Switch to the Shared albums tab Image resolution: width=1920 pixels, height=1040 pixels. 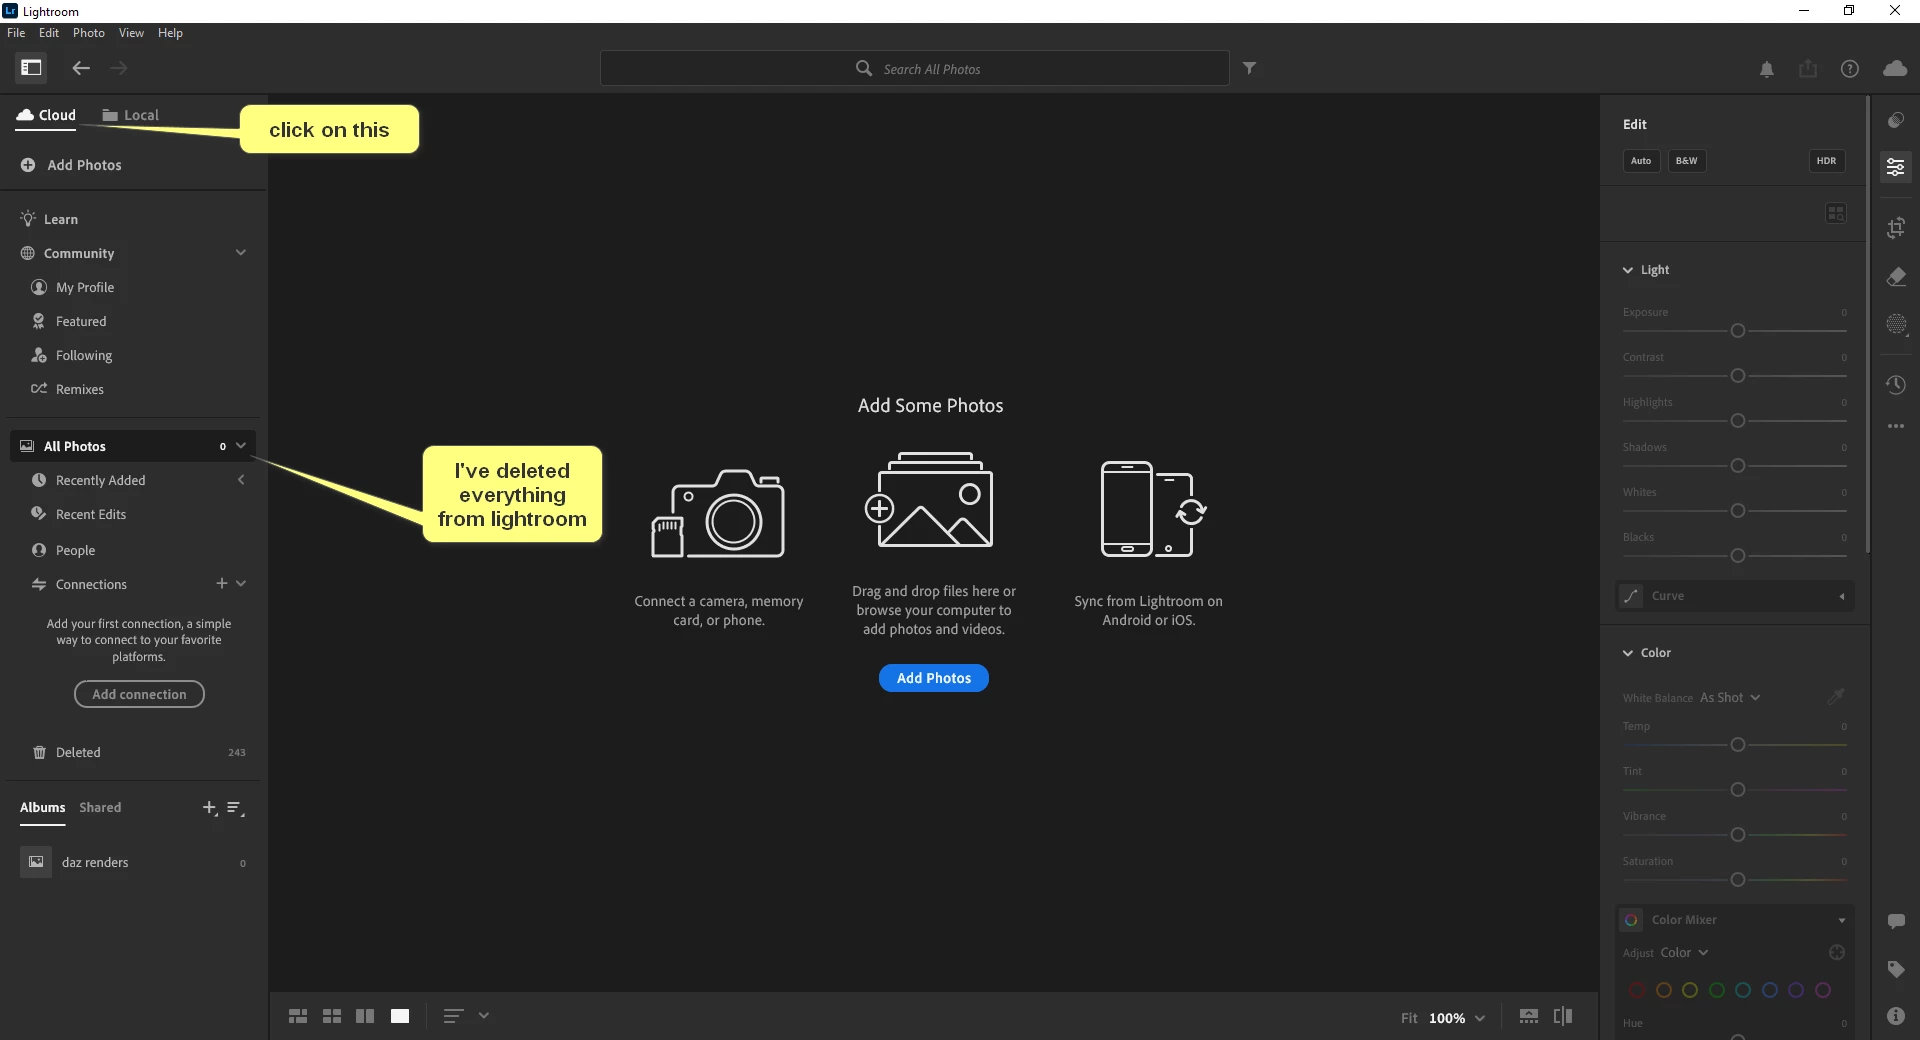click(100, 807)
